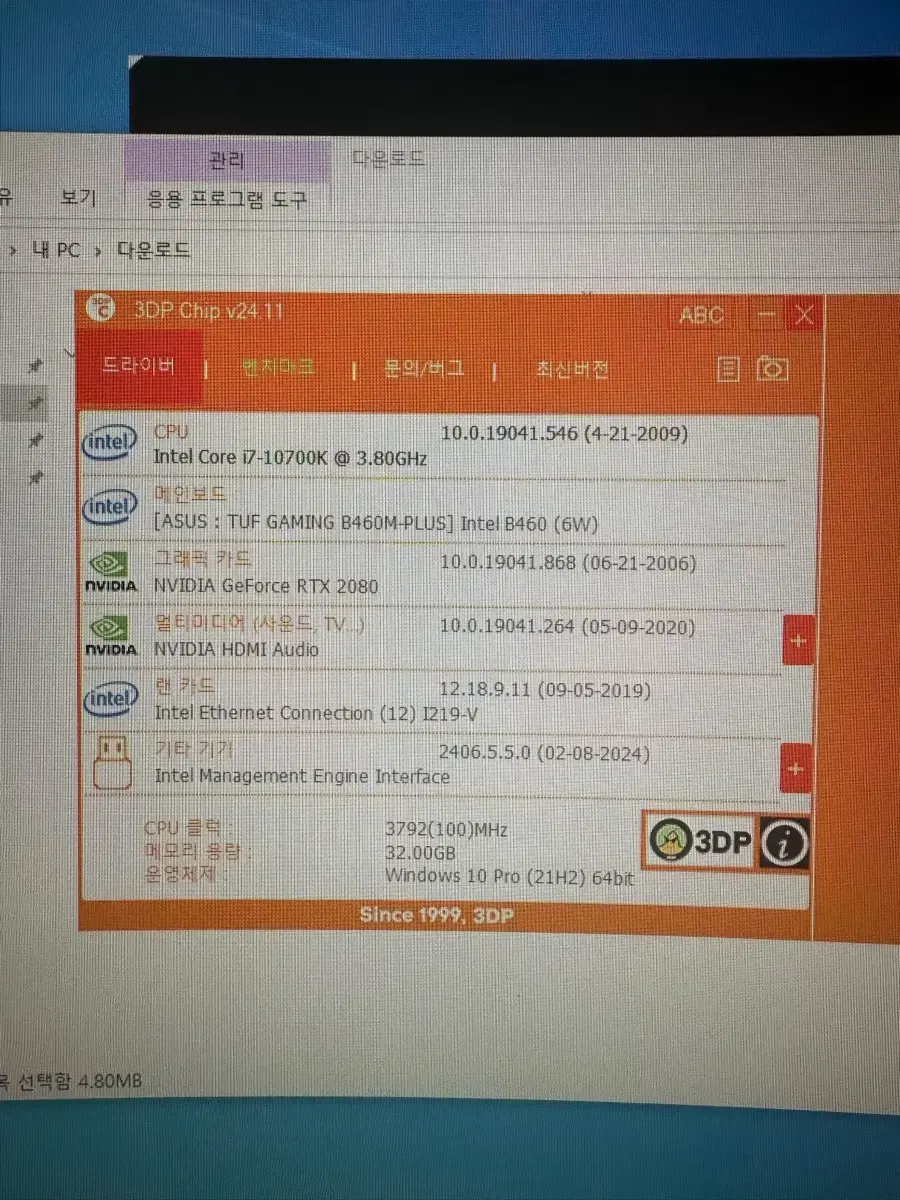Click the 기타 기기 category label

click(194, 750)
